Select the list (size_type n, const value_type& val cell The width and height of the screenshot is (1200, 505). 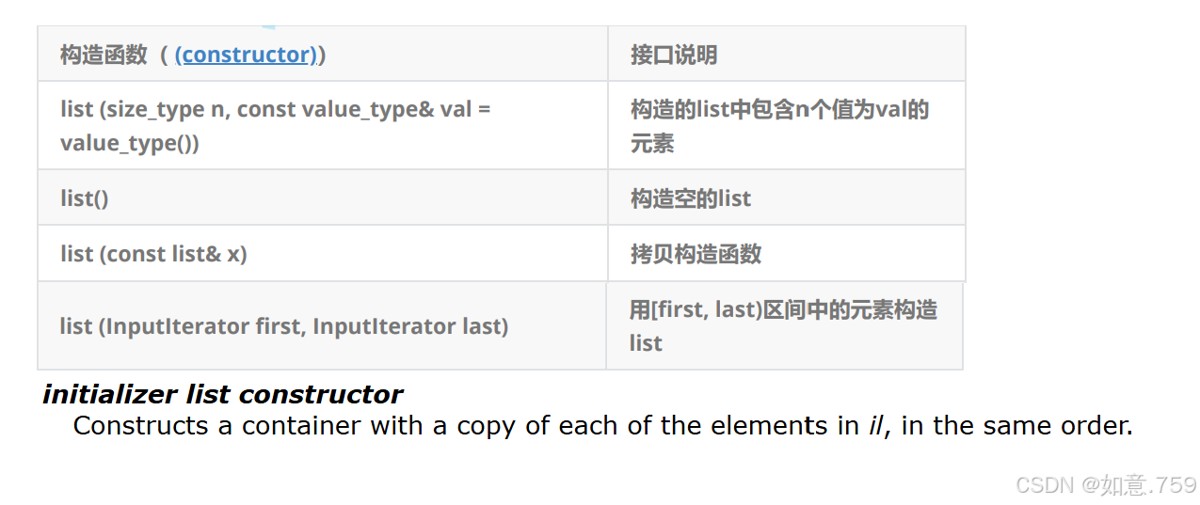[x=323, y=125]
